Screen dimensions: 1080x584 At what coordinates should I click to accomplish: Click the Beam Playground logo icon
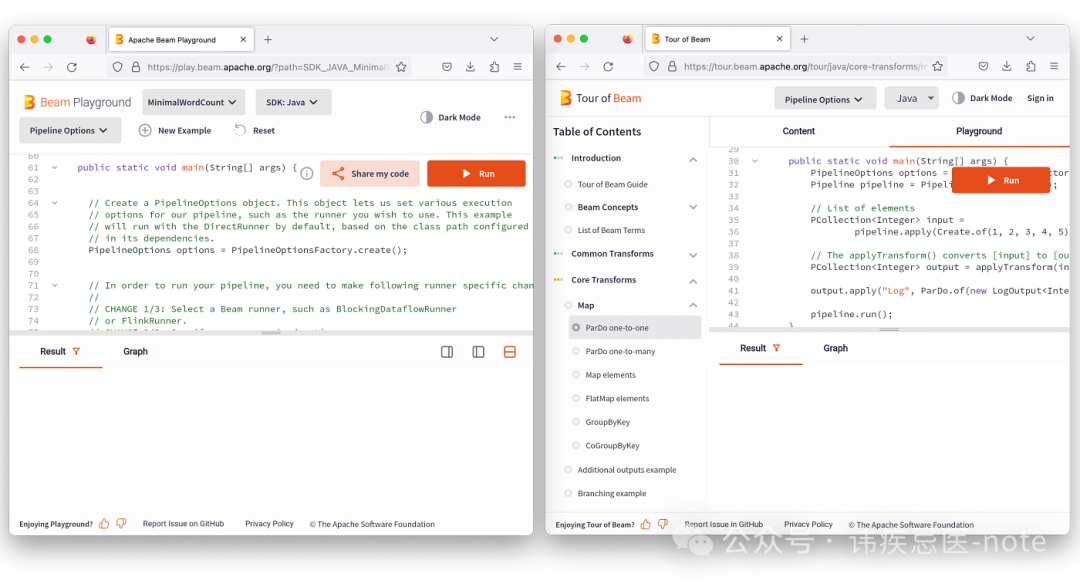[29, 102]
